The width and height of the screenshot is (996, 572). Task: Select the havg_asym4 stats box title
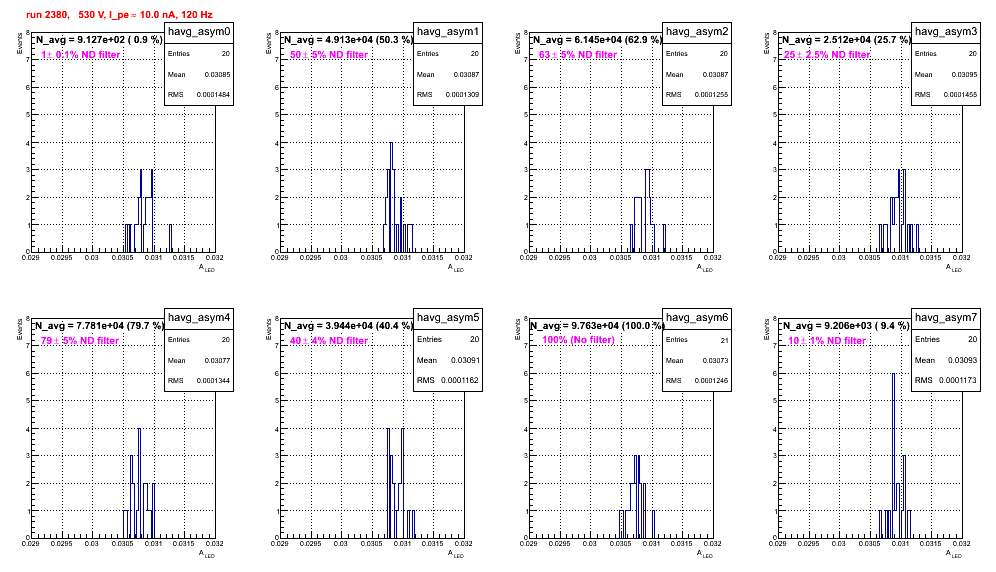click(x=199, y=318)
